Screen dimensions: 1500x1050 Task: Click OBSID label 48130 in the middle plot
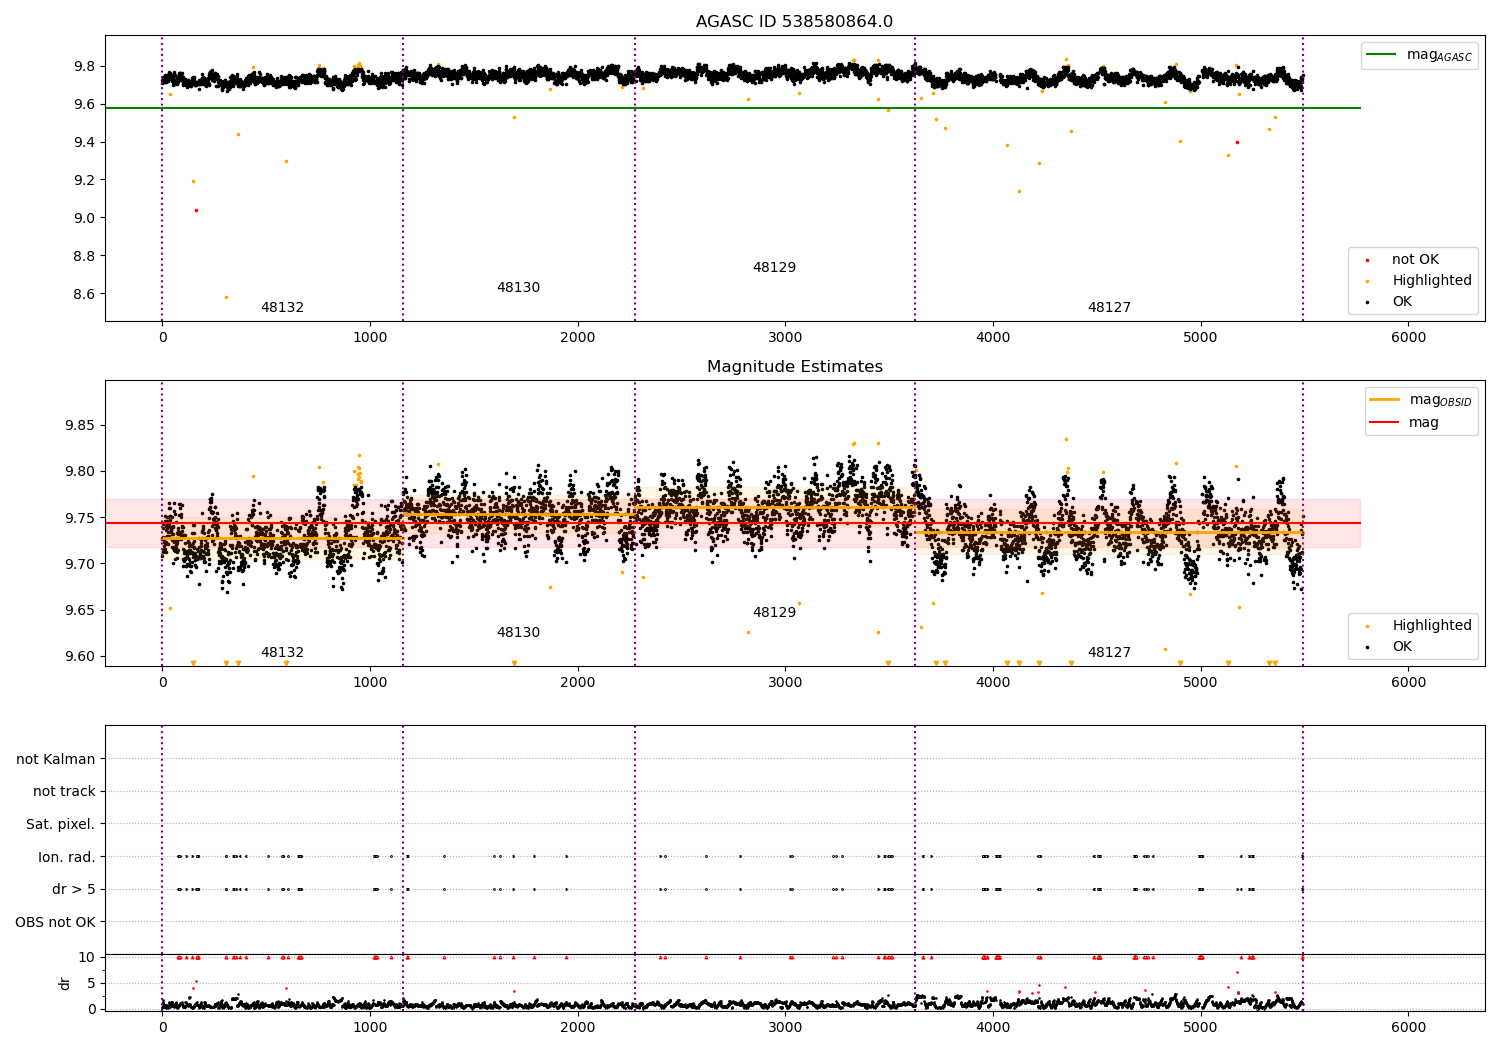pos(518,632)
